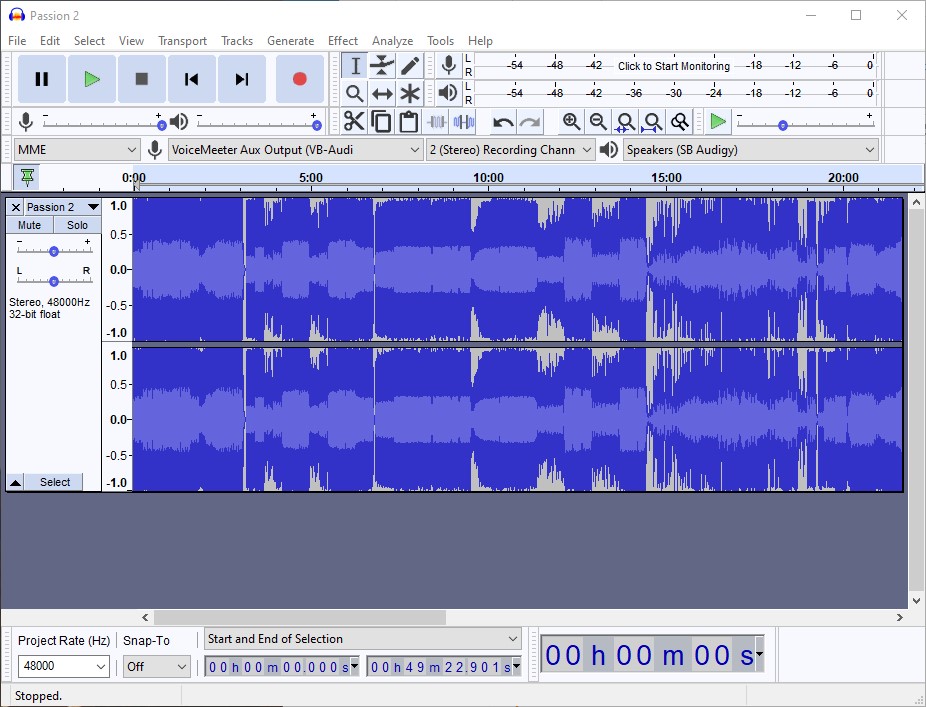
Task: Click the Silence audio selection icon
Action: coord(464,122)
